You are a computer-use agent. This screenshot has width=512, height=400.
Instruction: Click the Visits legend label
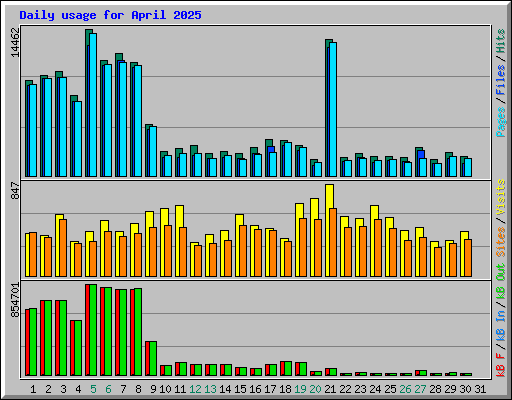[x=500, y=197]
